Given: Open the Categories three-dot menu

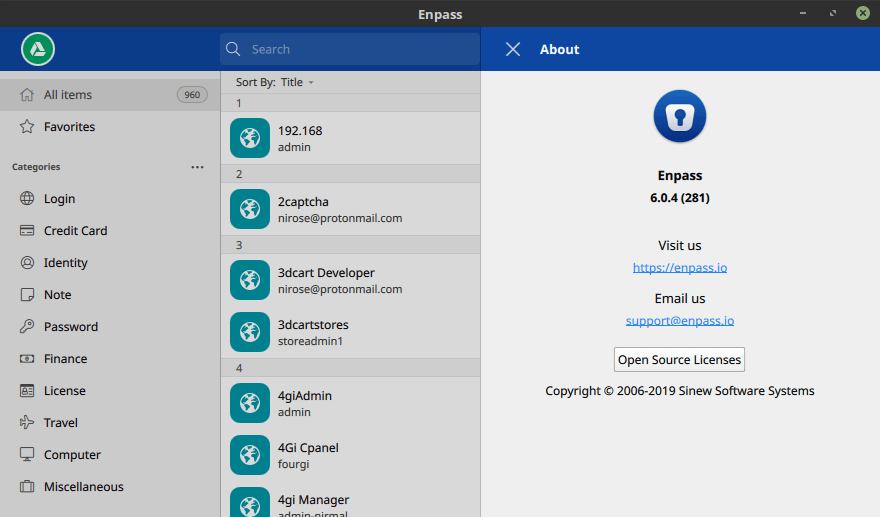Looking at the screenshot, I should pos(197,167).
